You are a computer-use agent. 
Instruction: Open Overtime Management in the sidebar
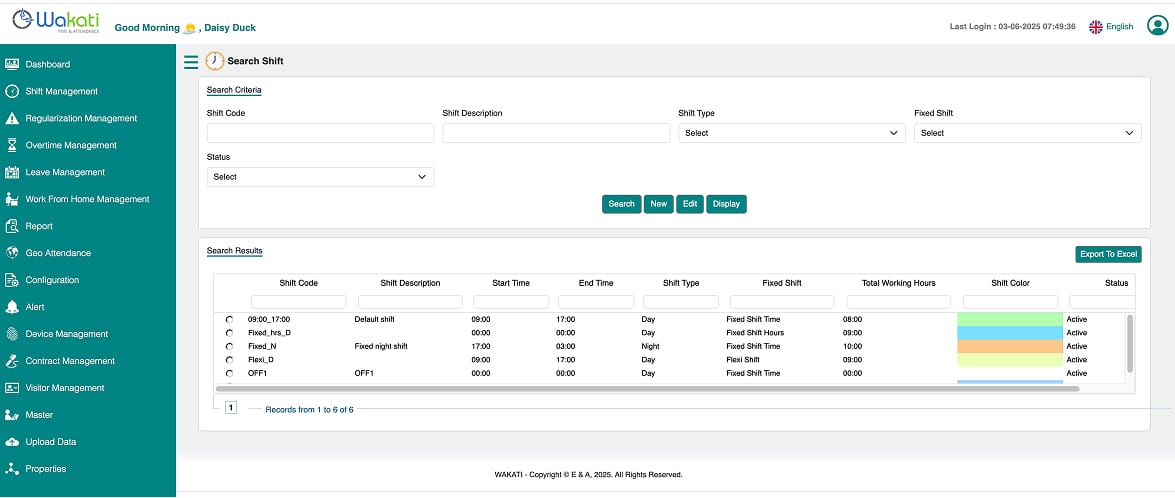pyautogui.click(x=71, y=145)
